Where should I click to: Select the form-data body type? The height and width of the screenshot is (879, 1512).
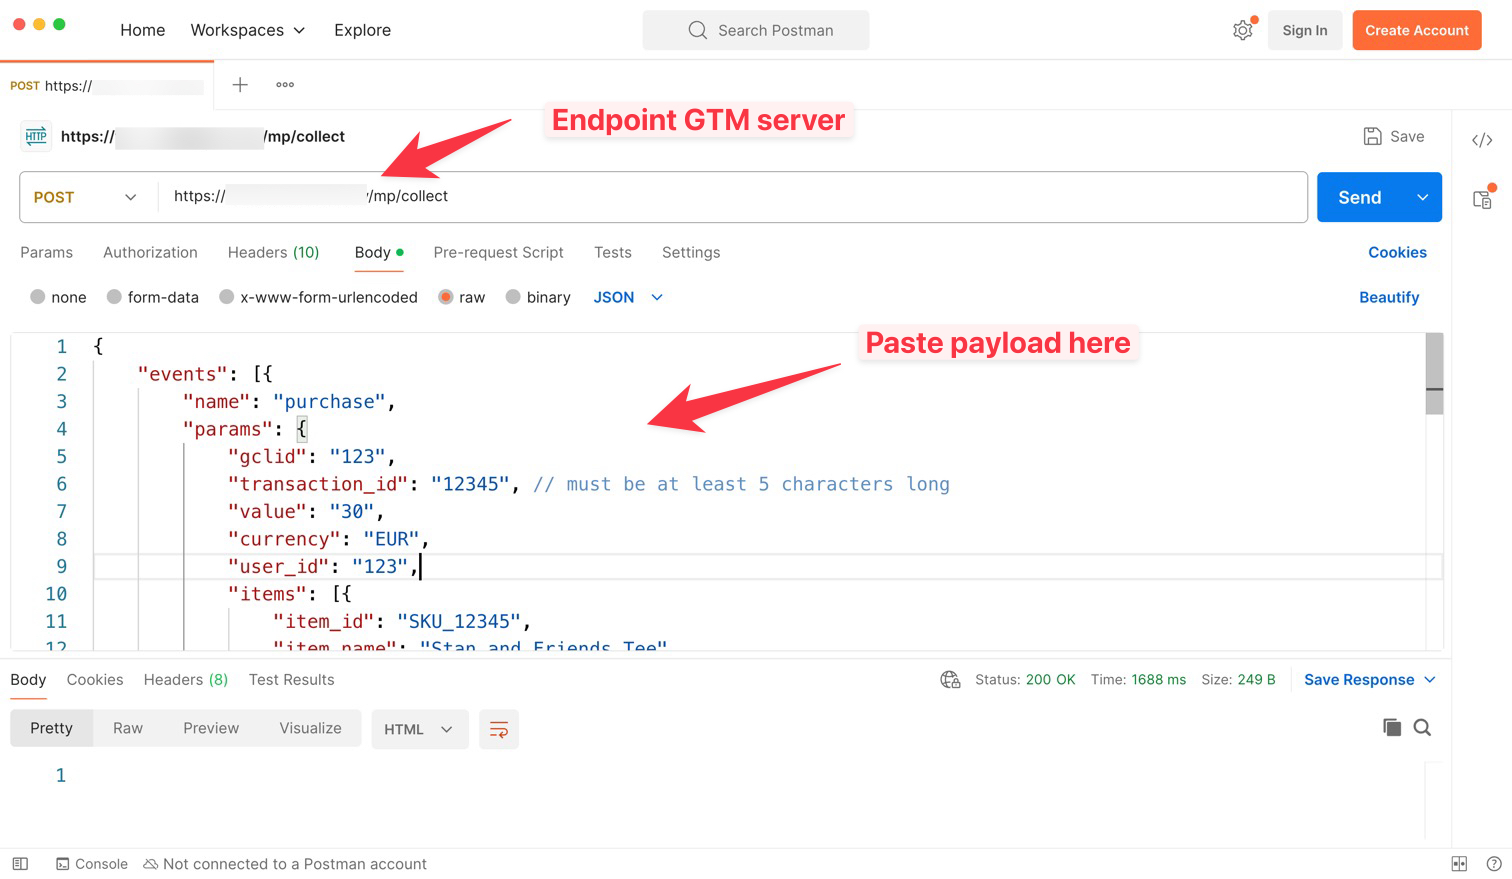[x=114, y=297]
